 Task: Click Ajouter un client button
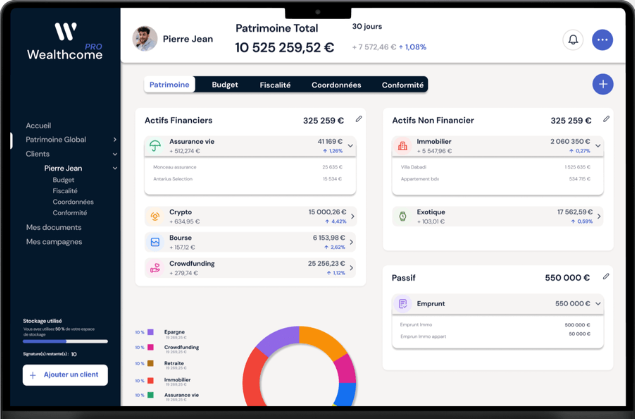tap(65, 375)
